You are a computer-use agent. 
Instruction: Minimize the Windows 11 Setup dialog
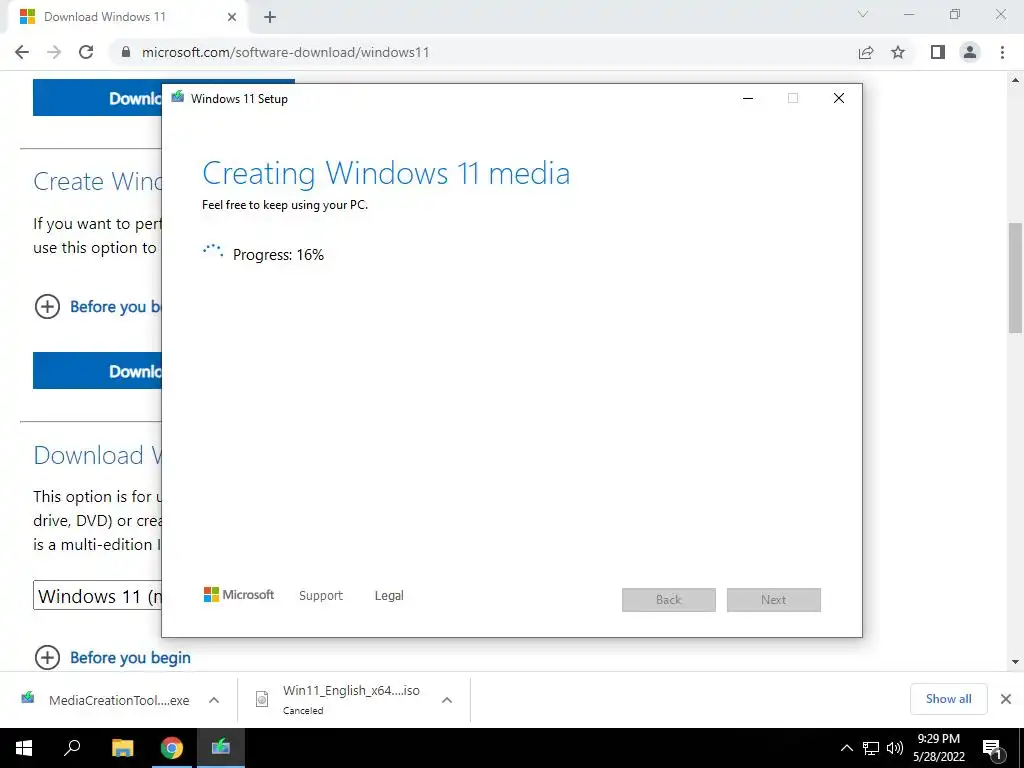pyautogui.click(x=748, y=98)
